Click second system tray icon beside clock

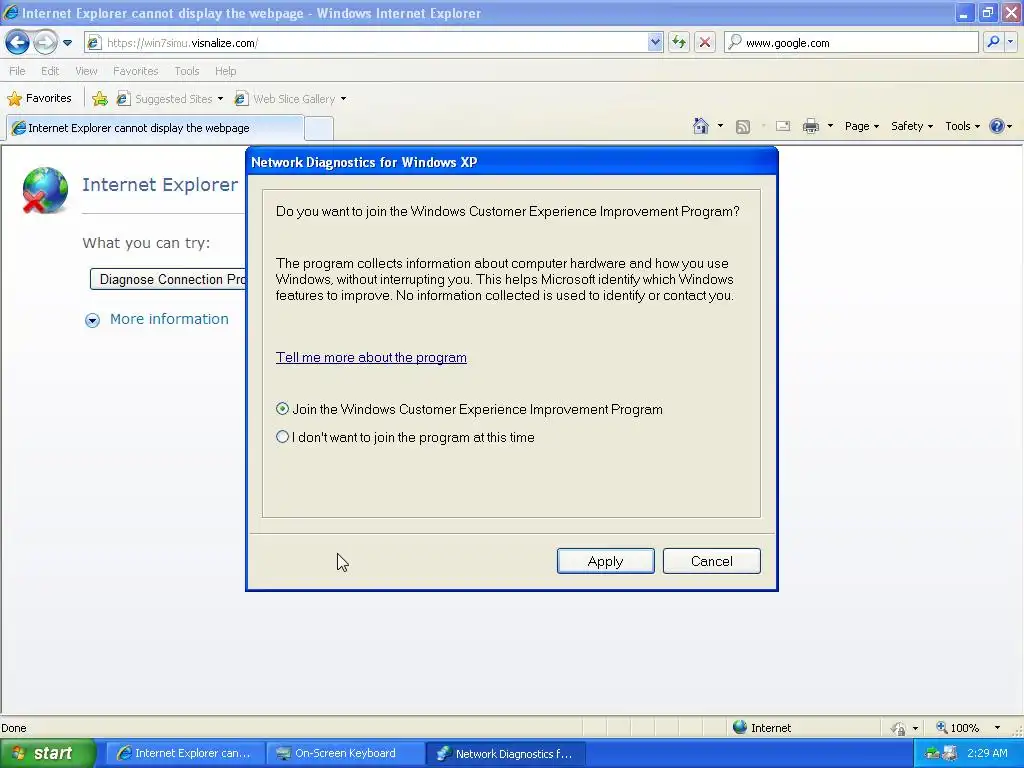point(950,754)
